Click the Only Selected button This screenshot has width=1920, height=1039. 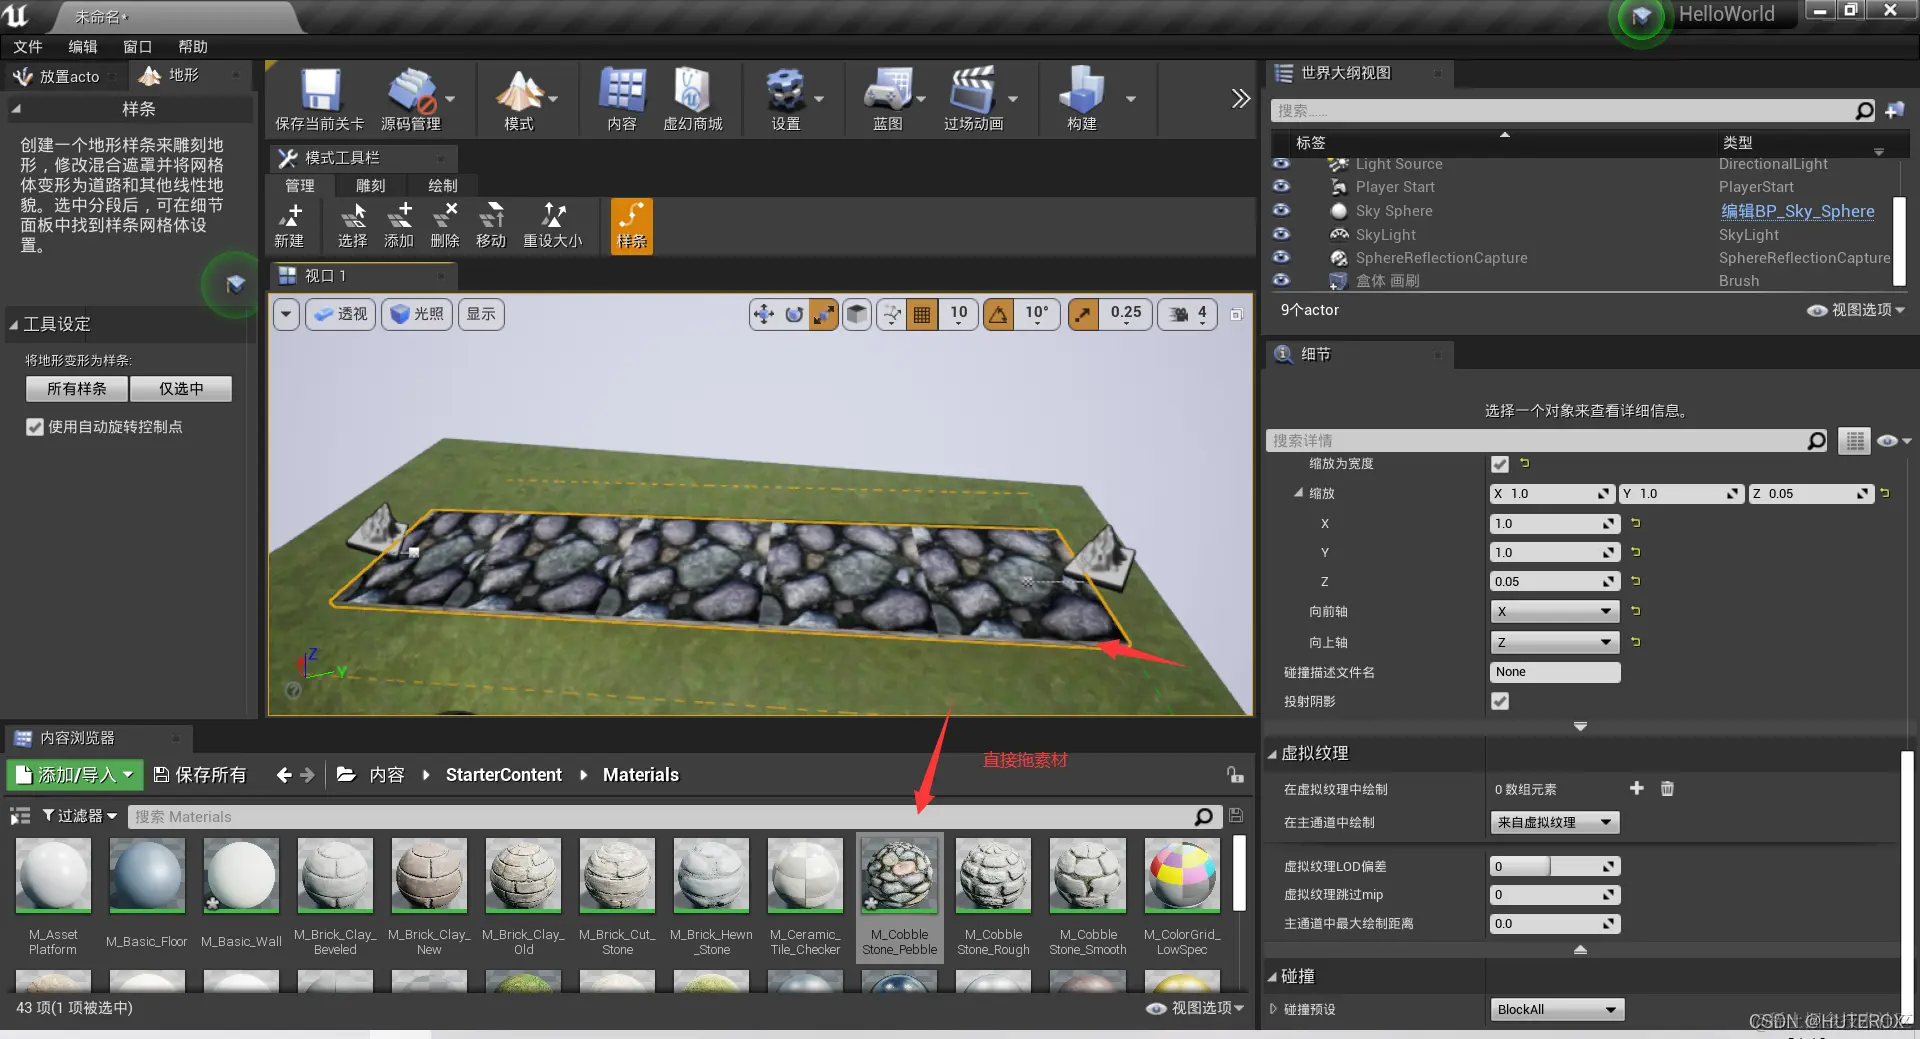coord(181,389)
